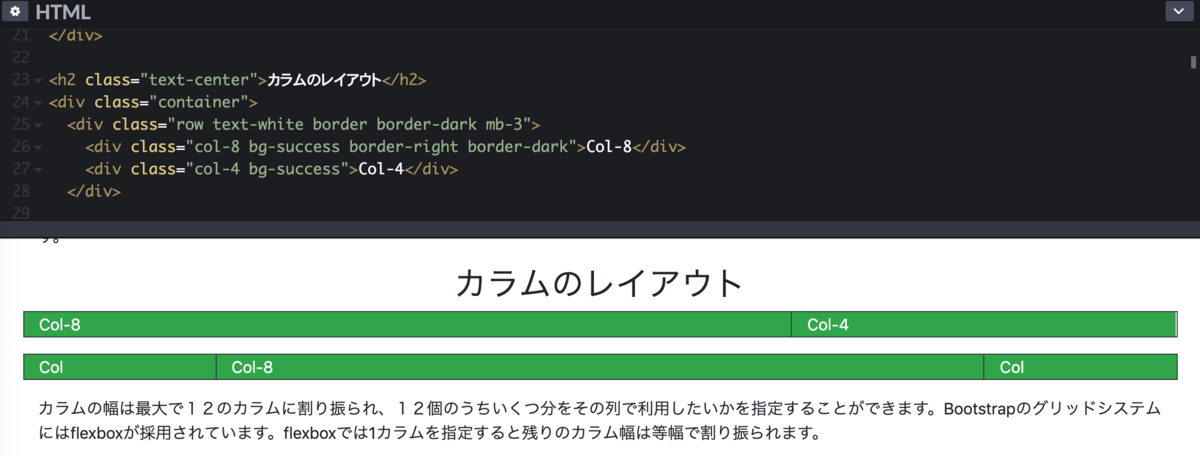Click the Col-8 cell in the first preview row
1200x456 pixels.
[407, 324]
